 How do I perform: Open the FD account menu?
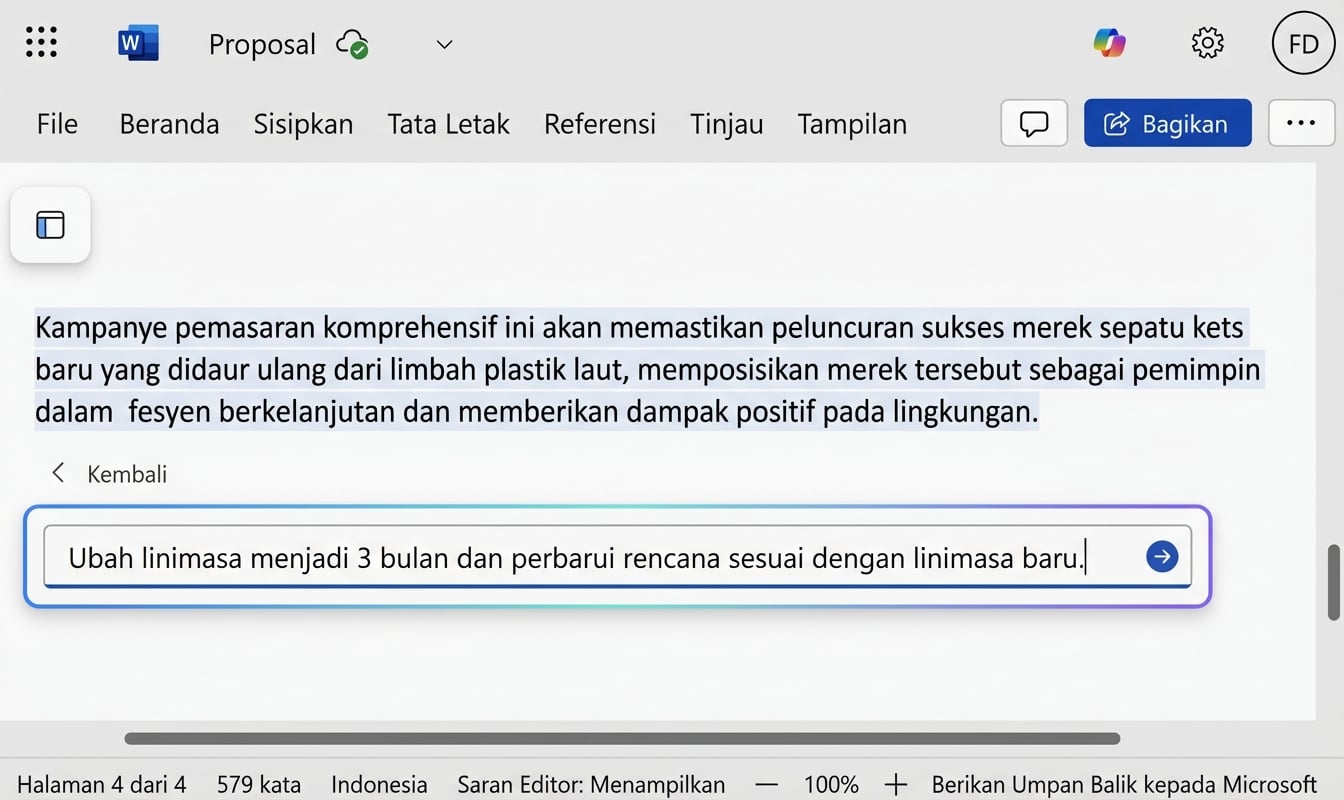click(1302, 43)
